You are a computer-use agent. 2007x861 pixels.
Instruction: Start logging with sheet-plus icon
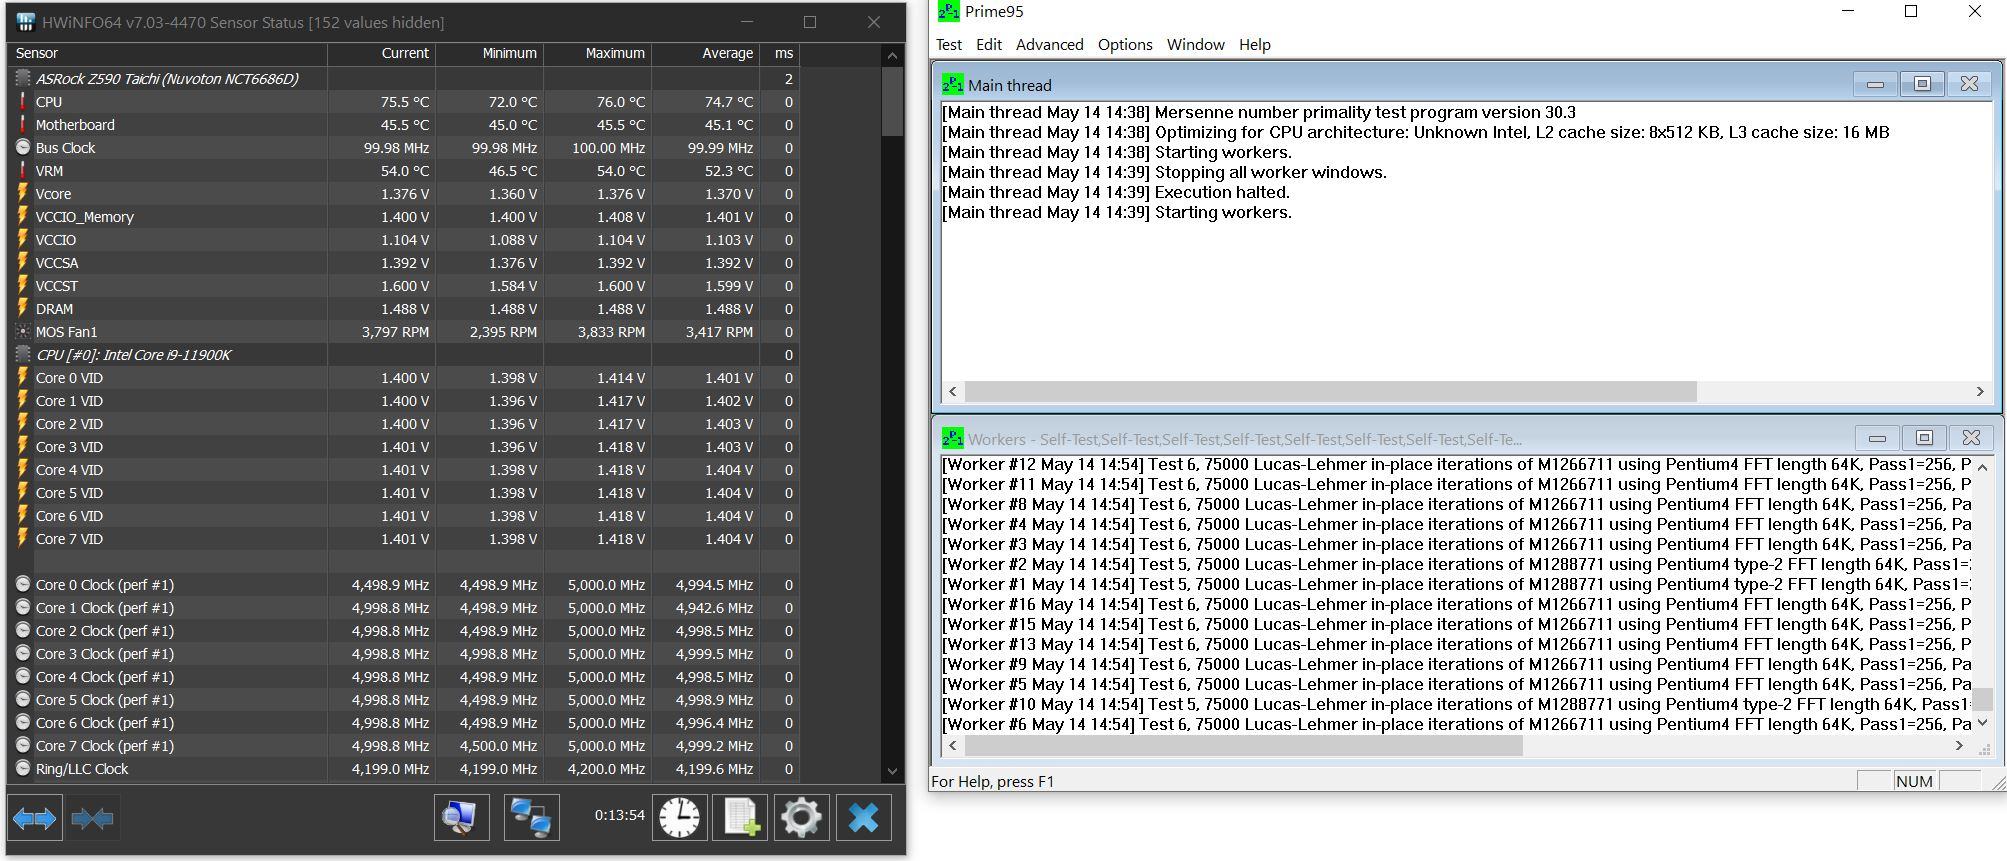pos(740,817)
